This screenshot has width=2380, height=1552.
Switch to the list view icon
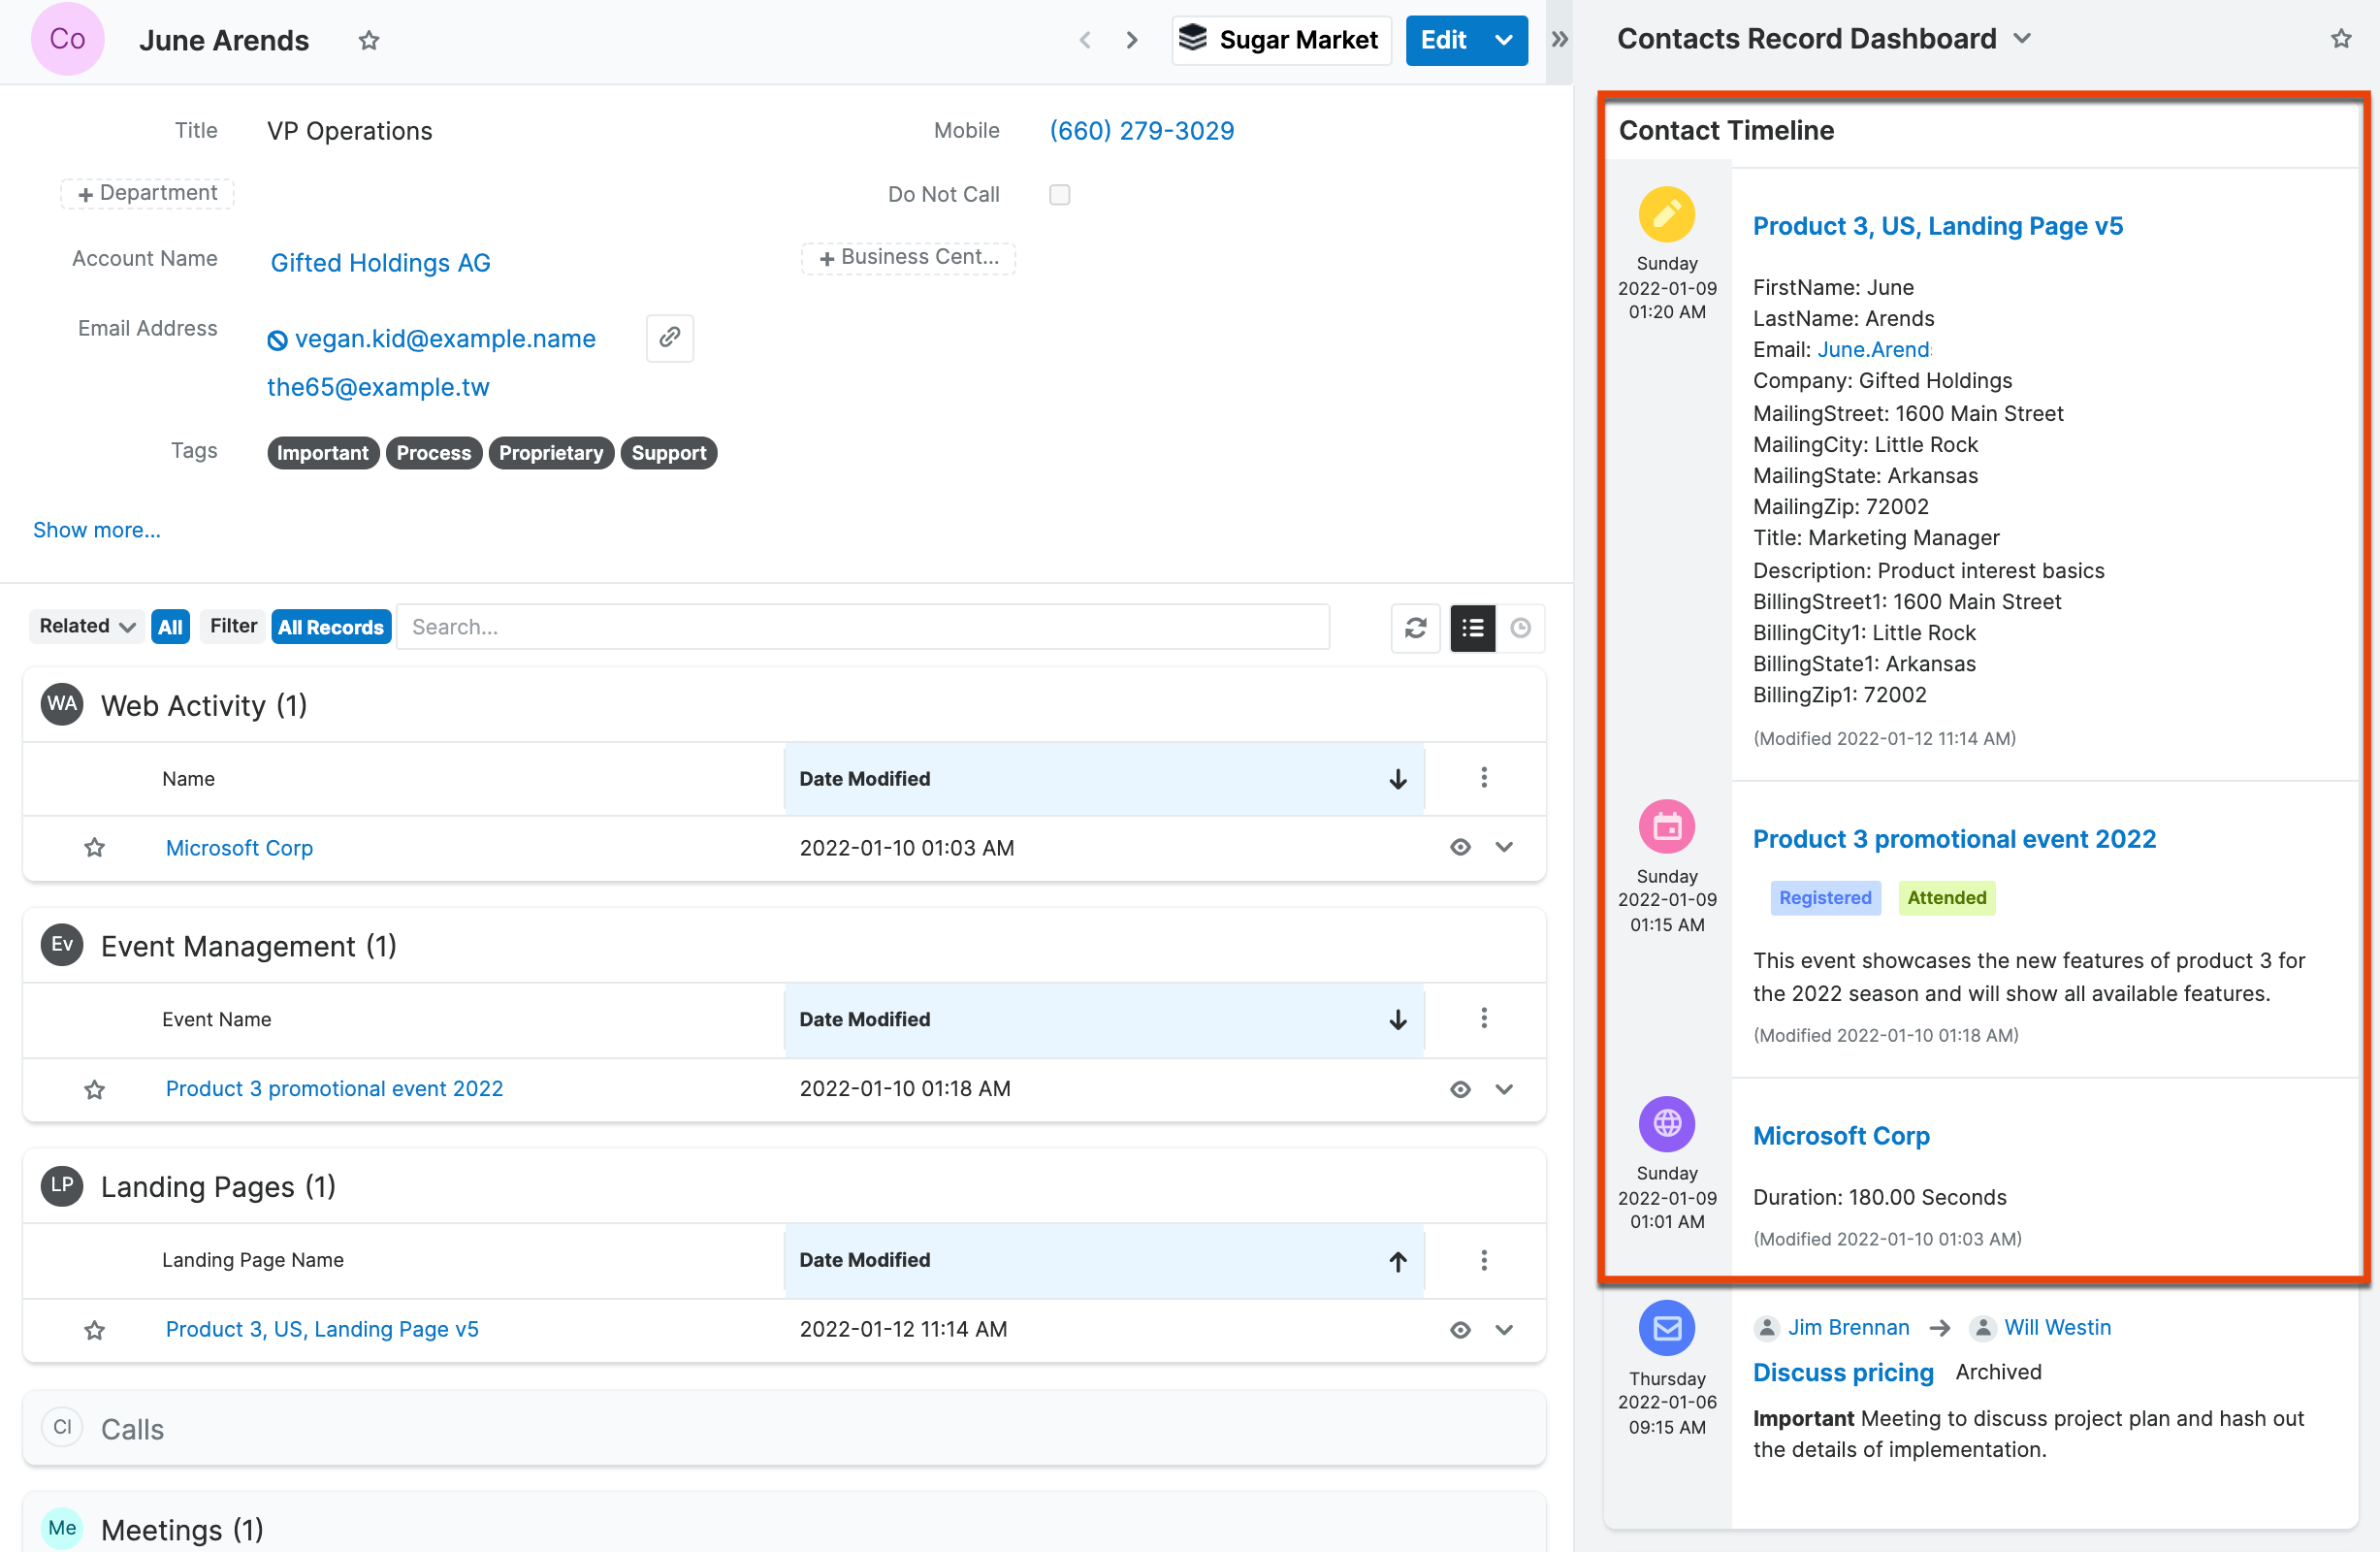[x=1472, y=627]
